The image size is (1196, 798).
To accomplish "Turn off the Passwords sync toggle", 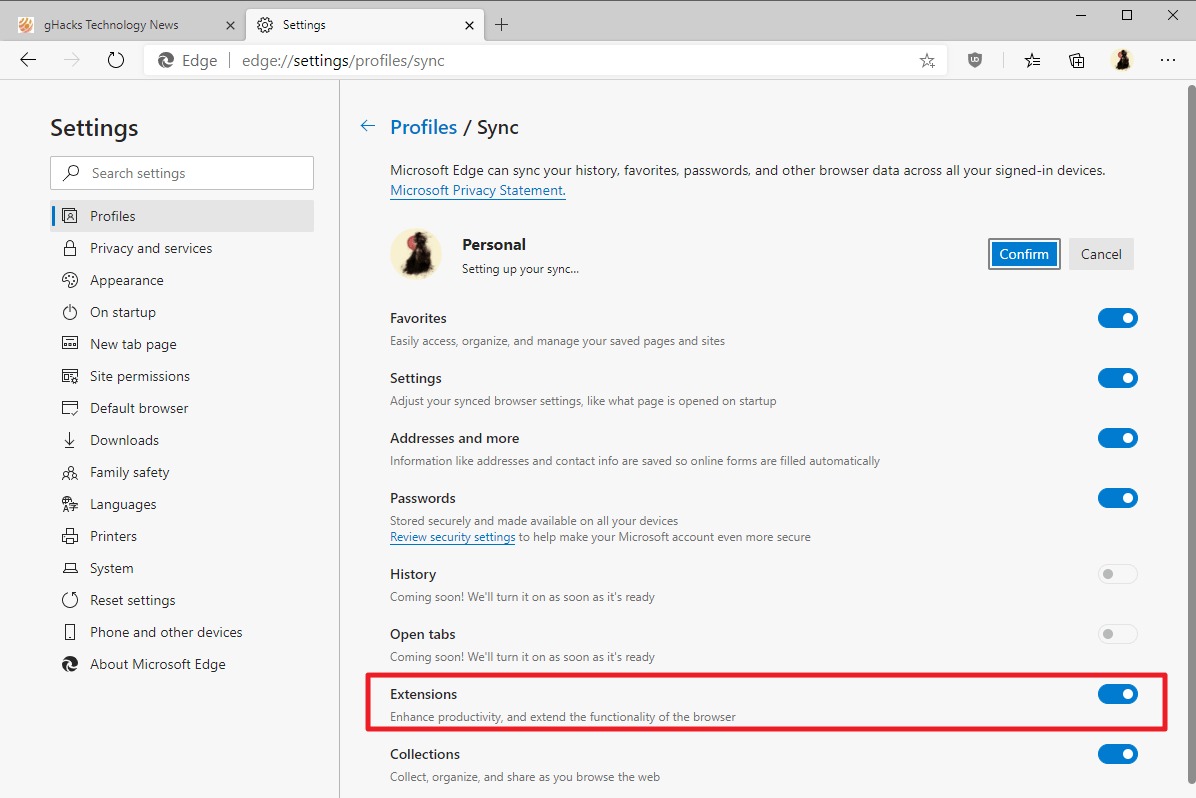I will click(x=1117, y=498).
